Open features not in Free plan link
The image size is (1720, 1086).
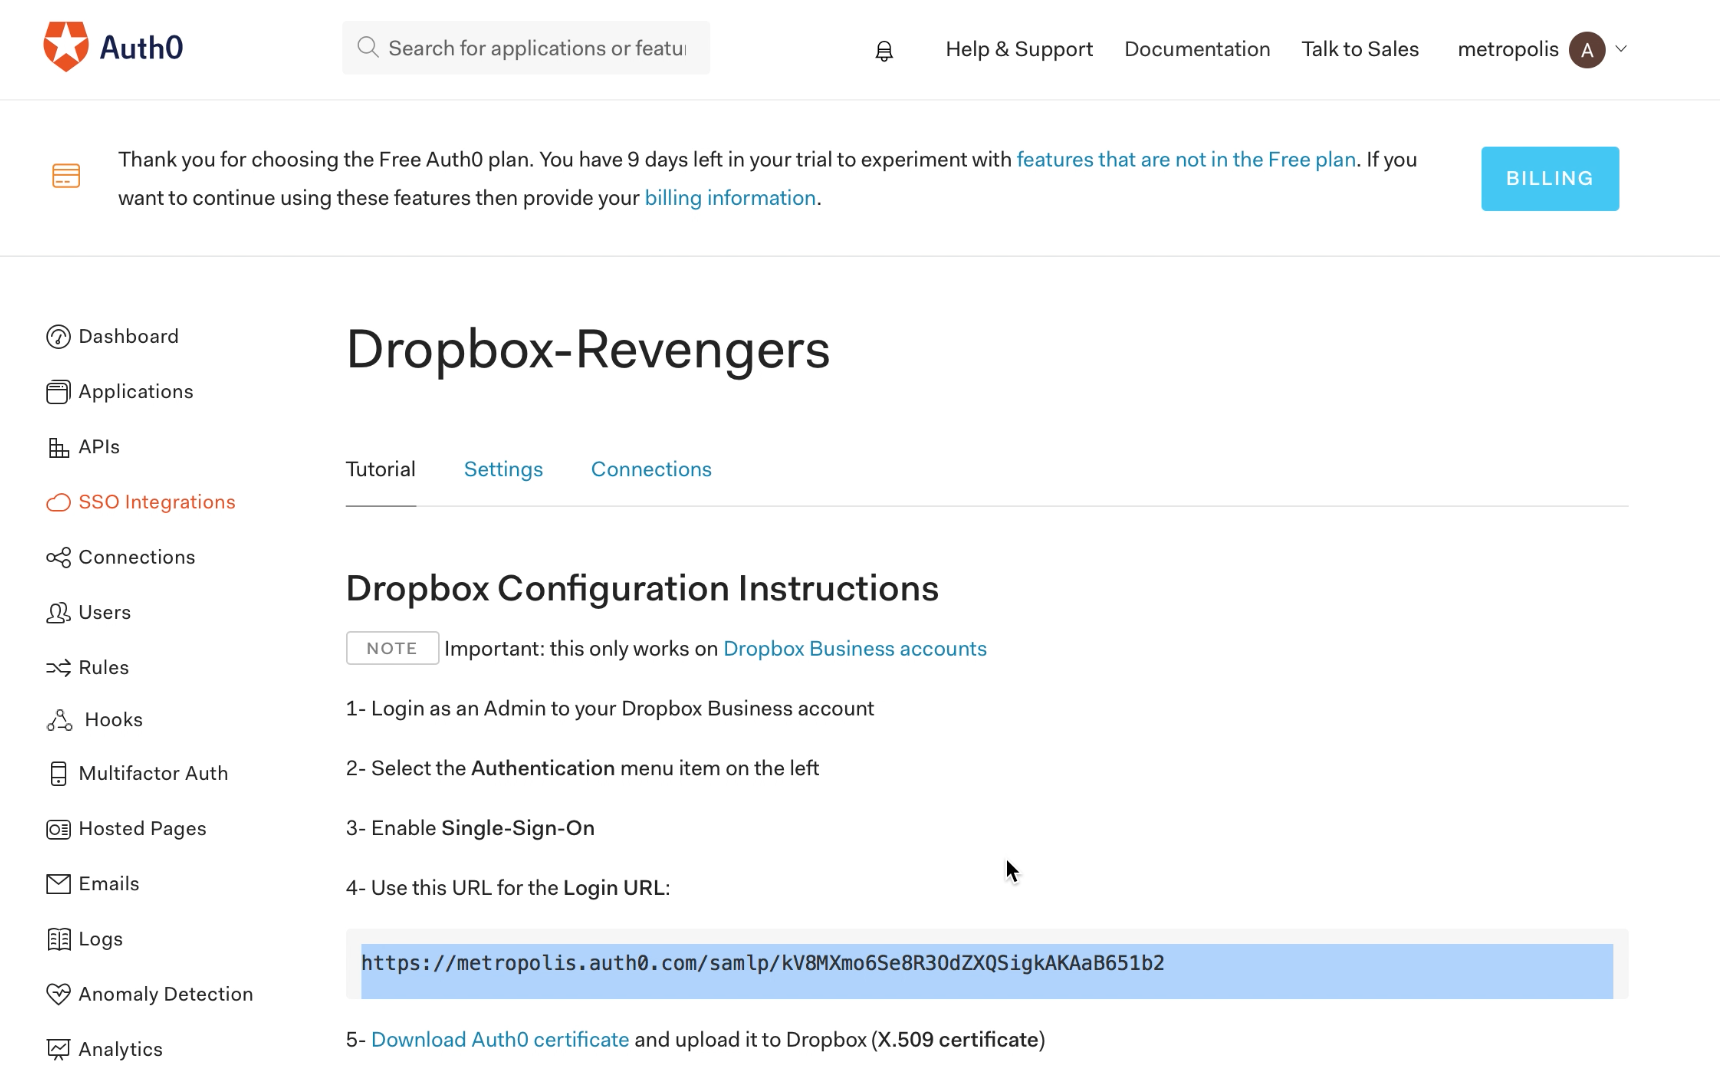pos(1186,160)
